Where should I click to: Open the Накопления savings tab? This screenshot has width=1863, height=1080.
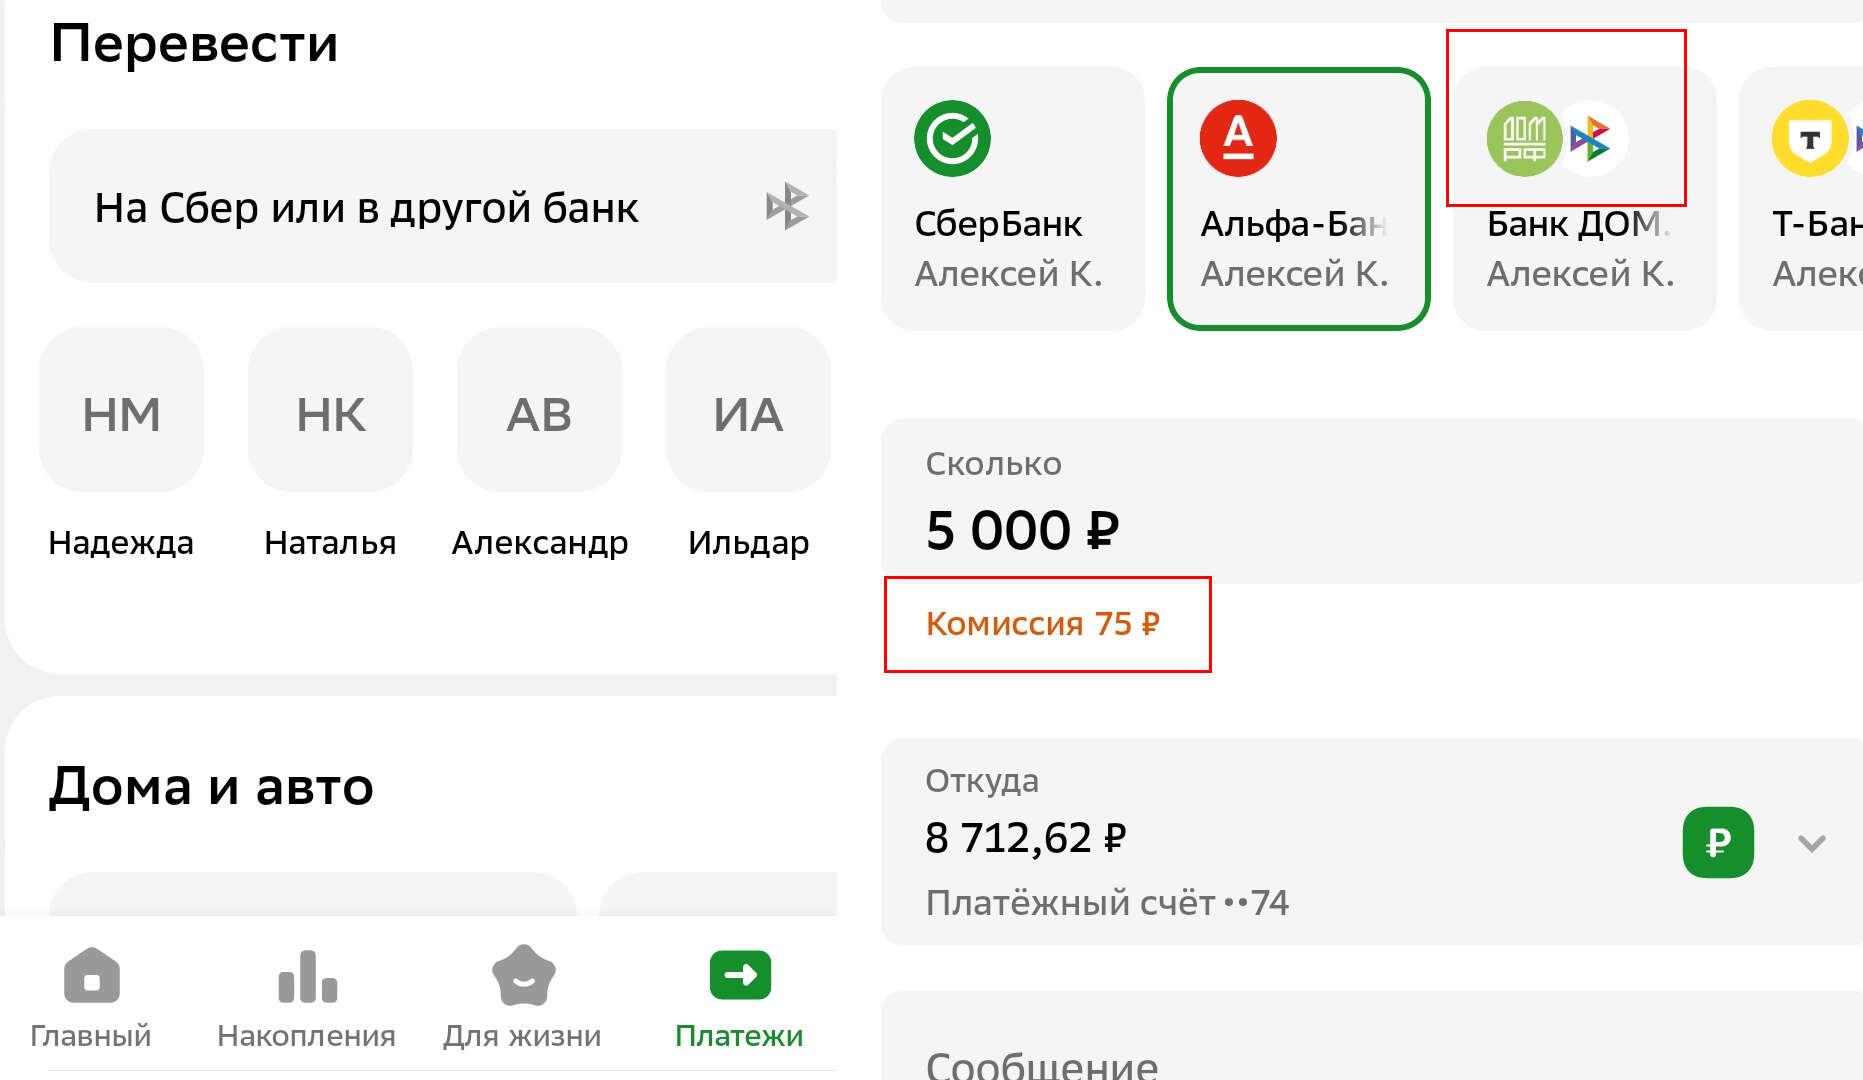pos(307,976)
